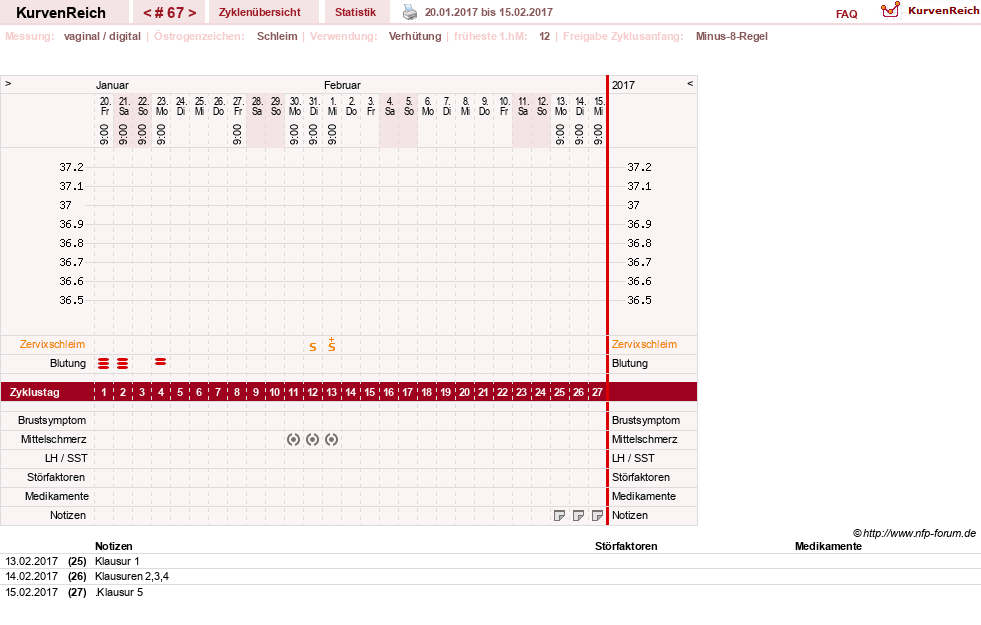Open the Zyklenübersicht tab

260,12
